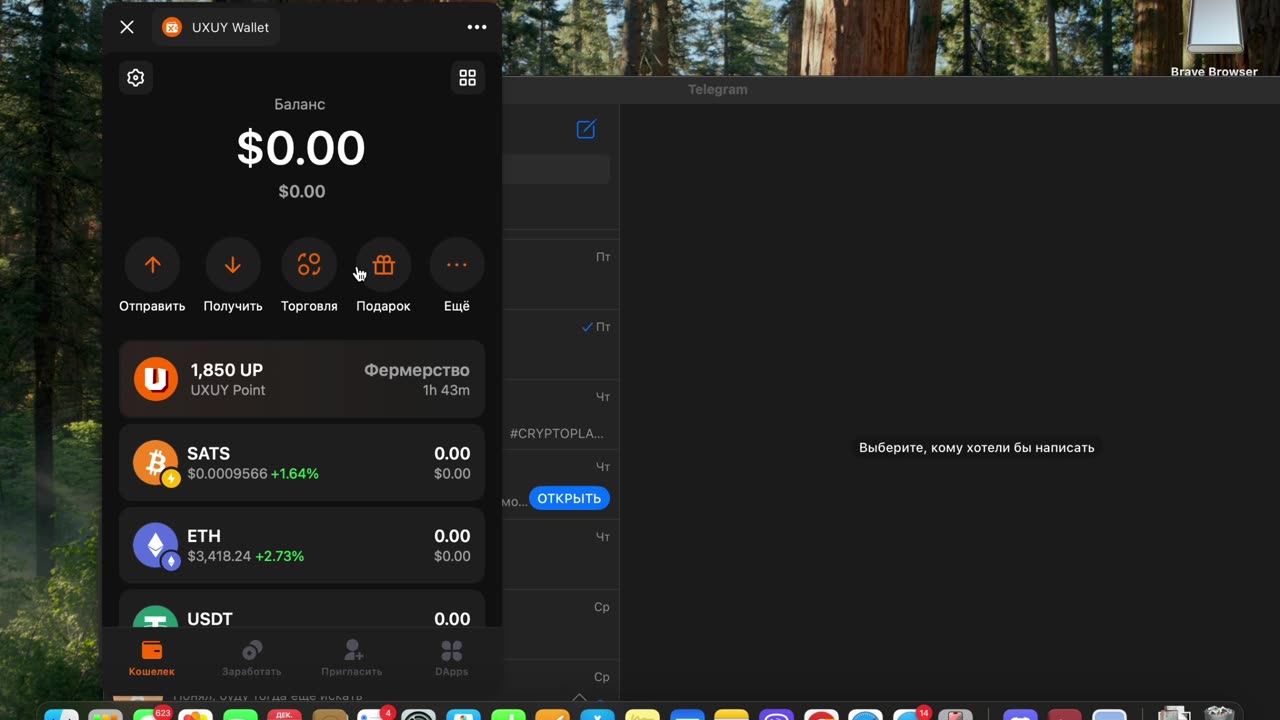Show more actions via Ещё icon

pyautogui.click(x=457, y=265)
